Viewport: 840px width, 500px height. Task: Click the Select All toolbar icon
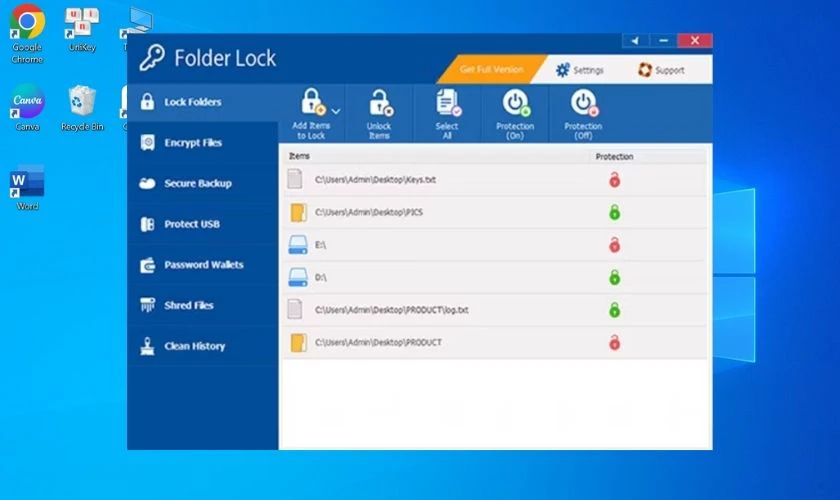pyautogui.click(x=448, y=102)
